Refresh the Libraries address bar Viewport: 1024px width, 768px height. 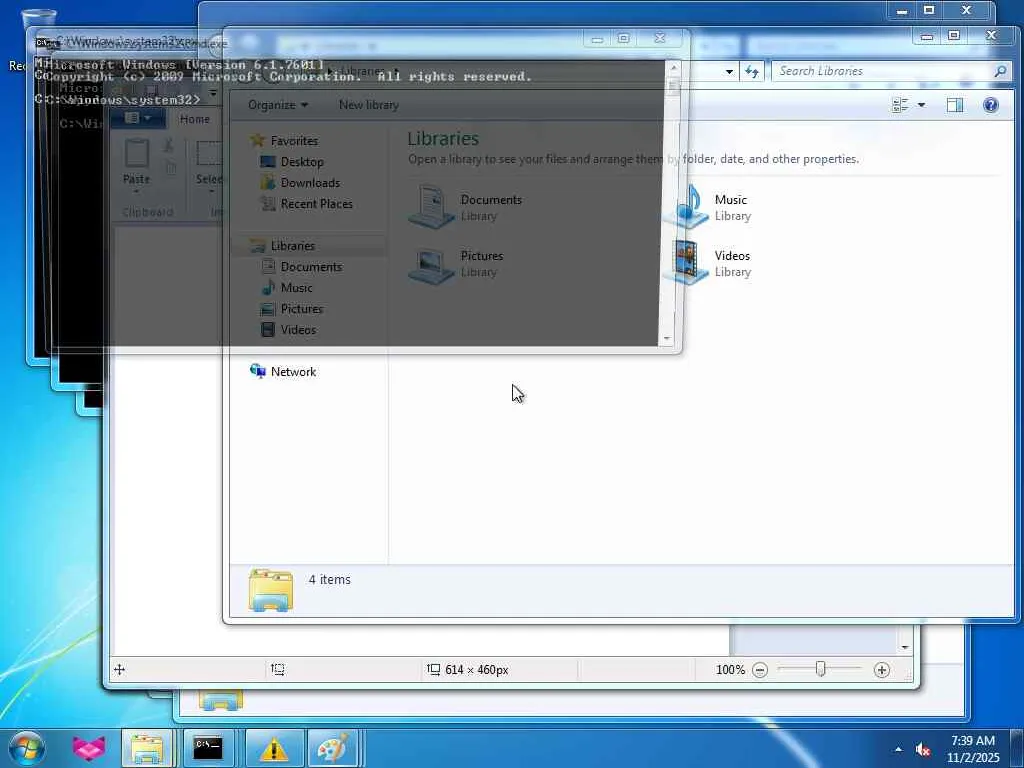[x=752, y=71]
